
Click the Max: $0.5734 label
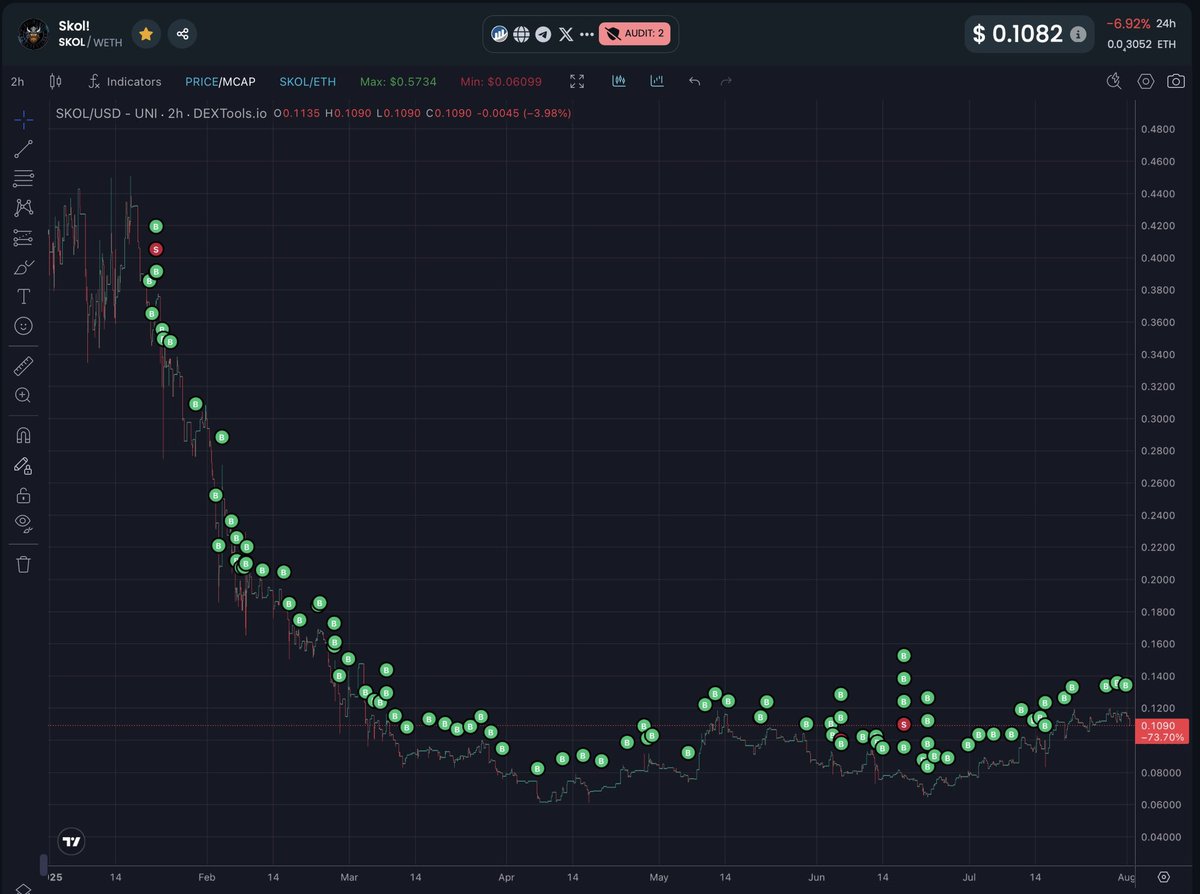click(398, 82)
